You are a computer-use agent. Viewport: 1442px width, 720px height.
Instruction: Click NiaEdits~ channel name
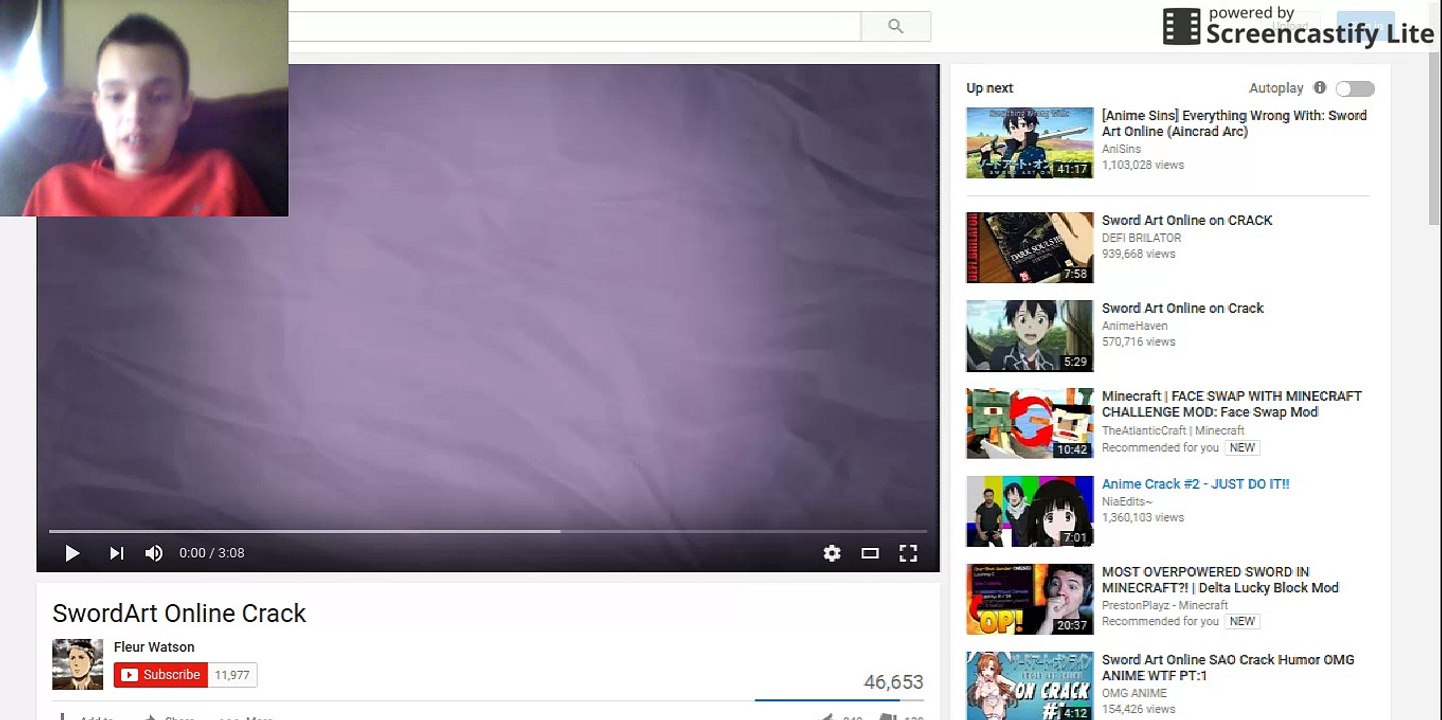tap(1127, 502)
